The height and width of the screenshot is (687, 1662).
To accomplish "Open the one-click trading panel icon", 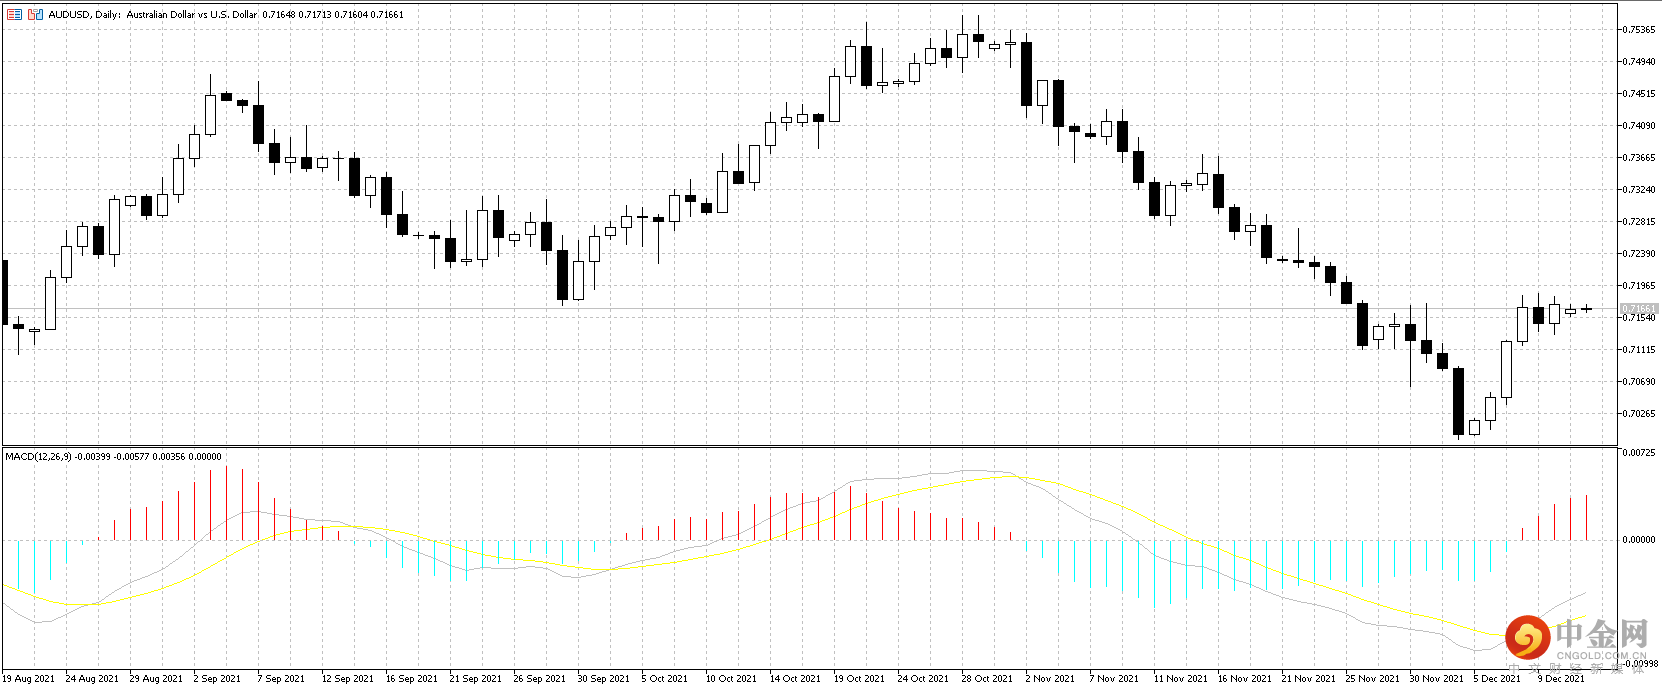I will point(14,14).
